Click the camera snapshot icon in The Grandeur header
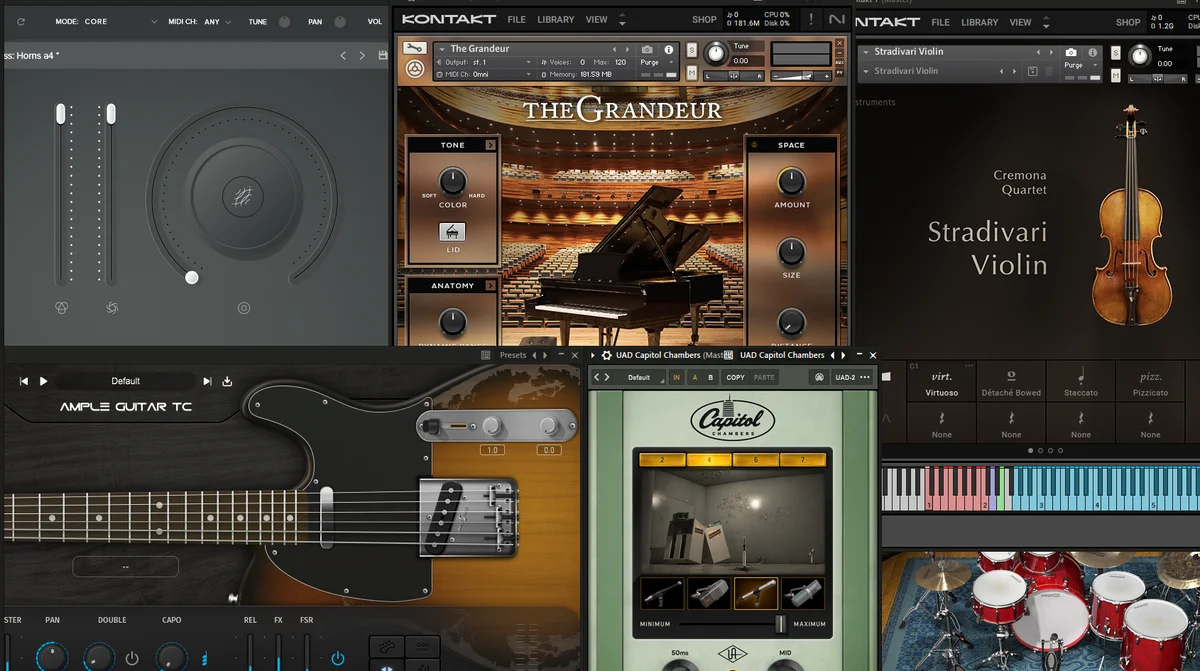This screenshot has height=671, width=1200. (647, 49)
